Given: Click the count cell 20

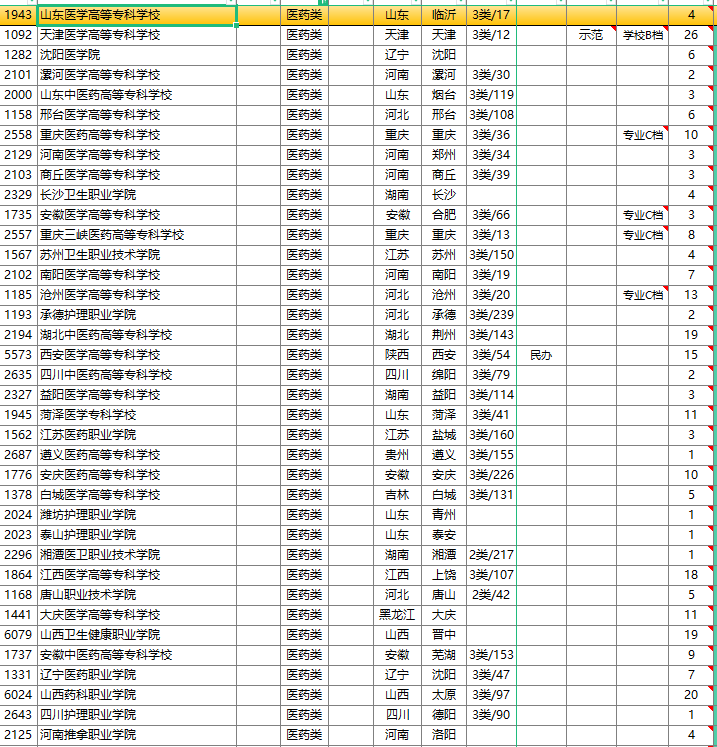Looking at the screenshot, I should pyautogui.click(x=691, y=696).
